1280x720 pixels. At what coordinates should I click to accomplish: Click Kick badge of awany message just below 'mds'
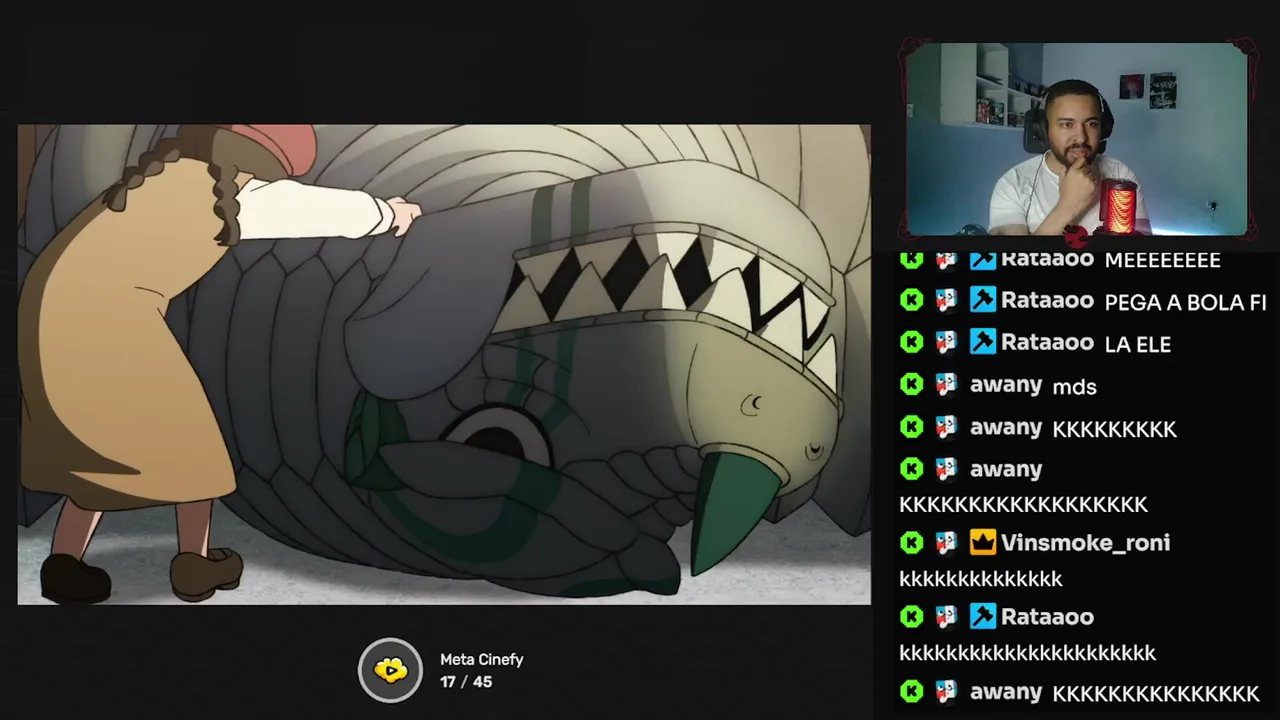pyautogui.click(x=911, y=427)
